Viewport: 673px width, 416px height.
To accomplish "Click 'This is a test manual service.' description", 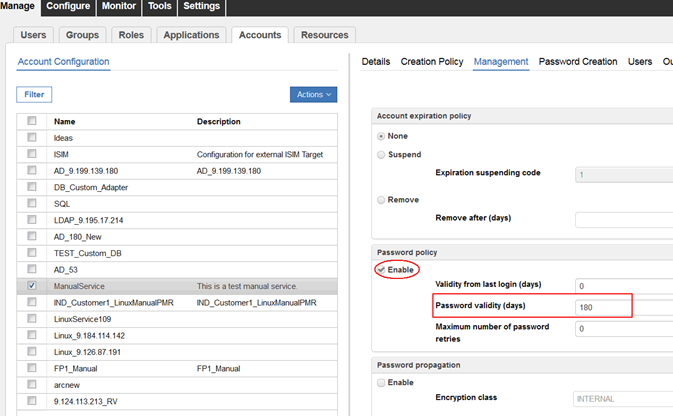I will (247, 286).
